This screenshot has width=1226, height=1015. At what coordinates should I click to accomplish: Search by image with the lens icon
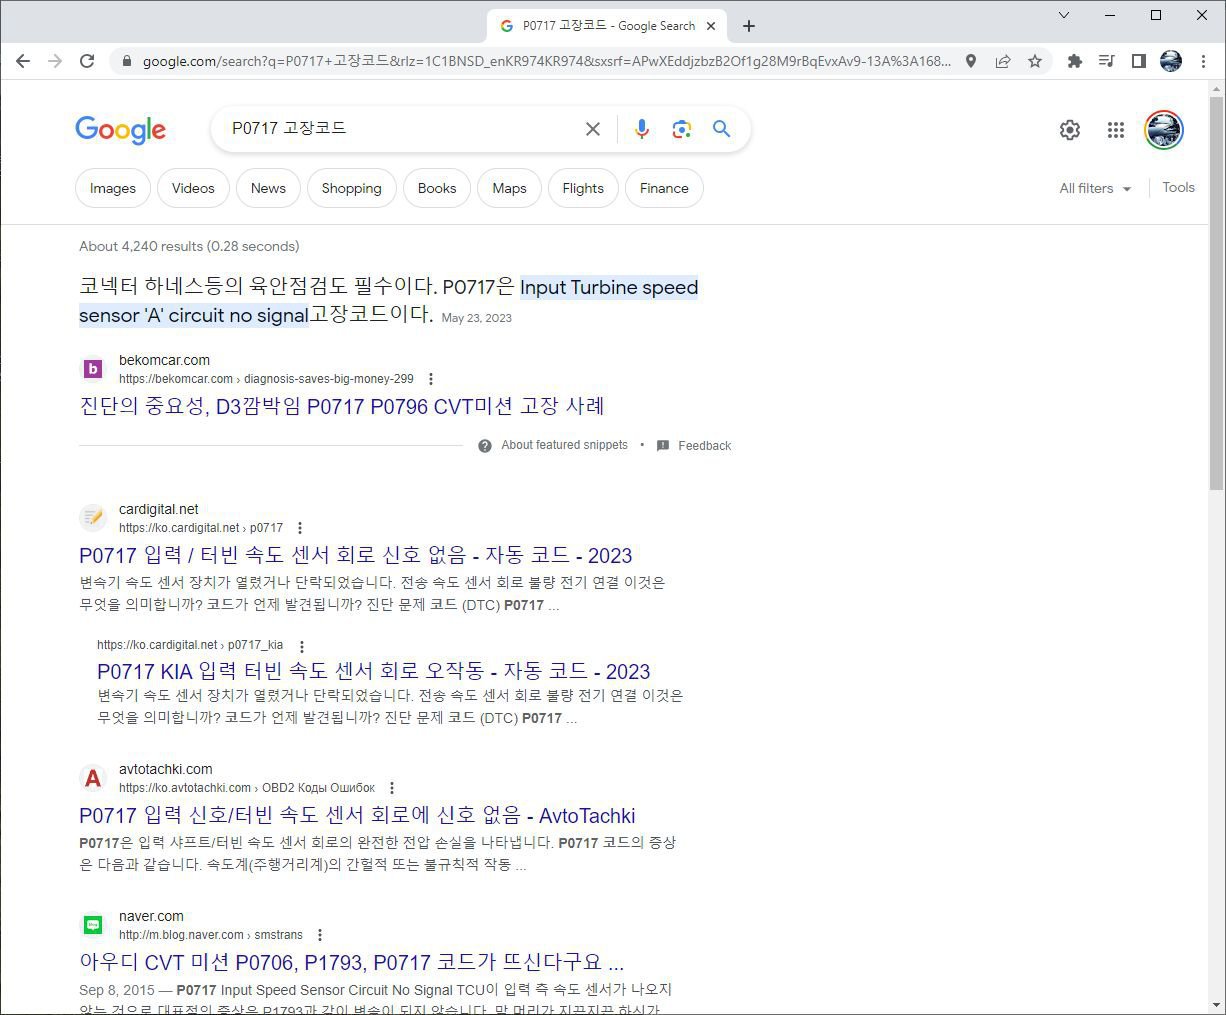(x=682, y=129)
